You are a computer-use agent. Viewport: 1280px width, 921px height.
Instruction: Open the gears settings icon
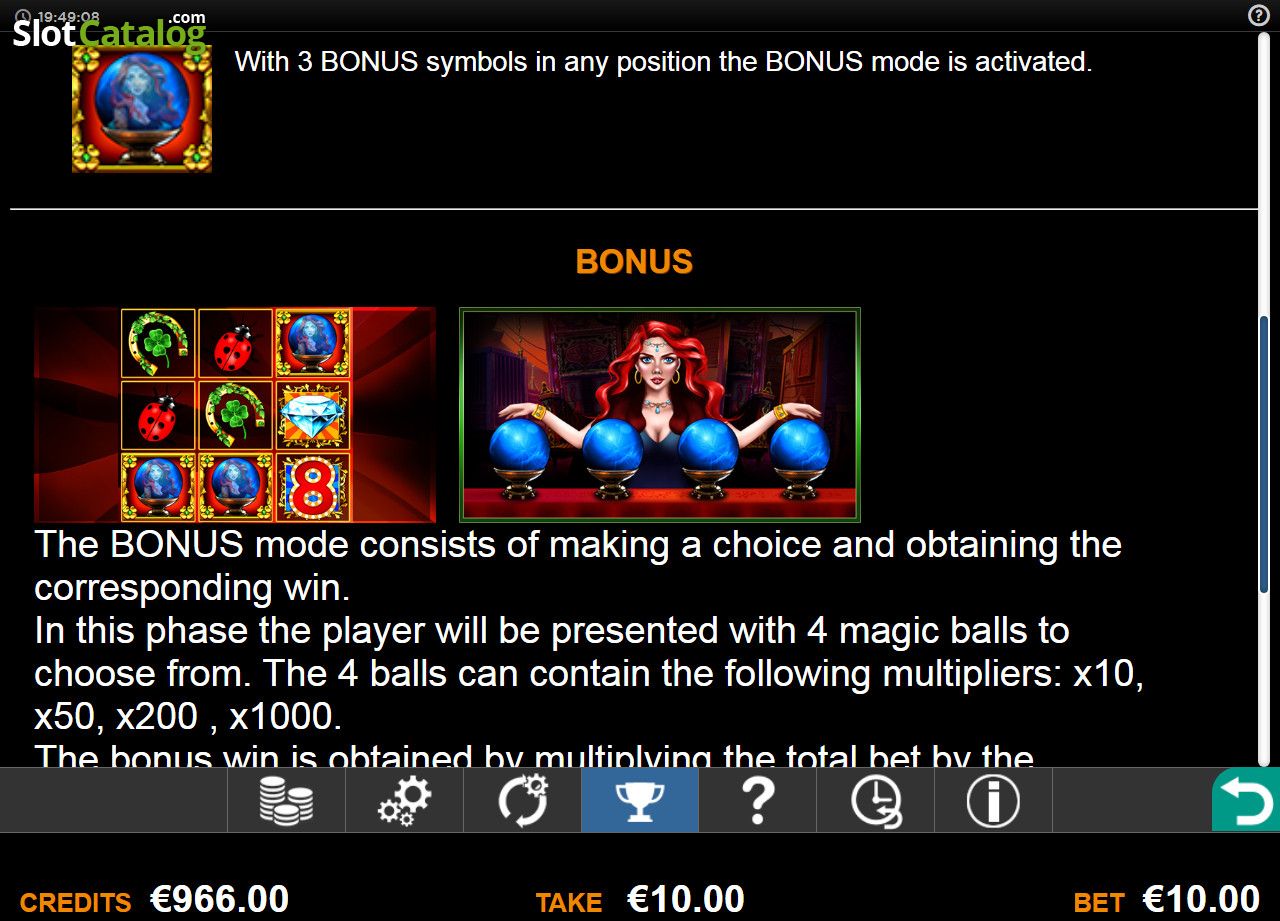point(404,800)
